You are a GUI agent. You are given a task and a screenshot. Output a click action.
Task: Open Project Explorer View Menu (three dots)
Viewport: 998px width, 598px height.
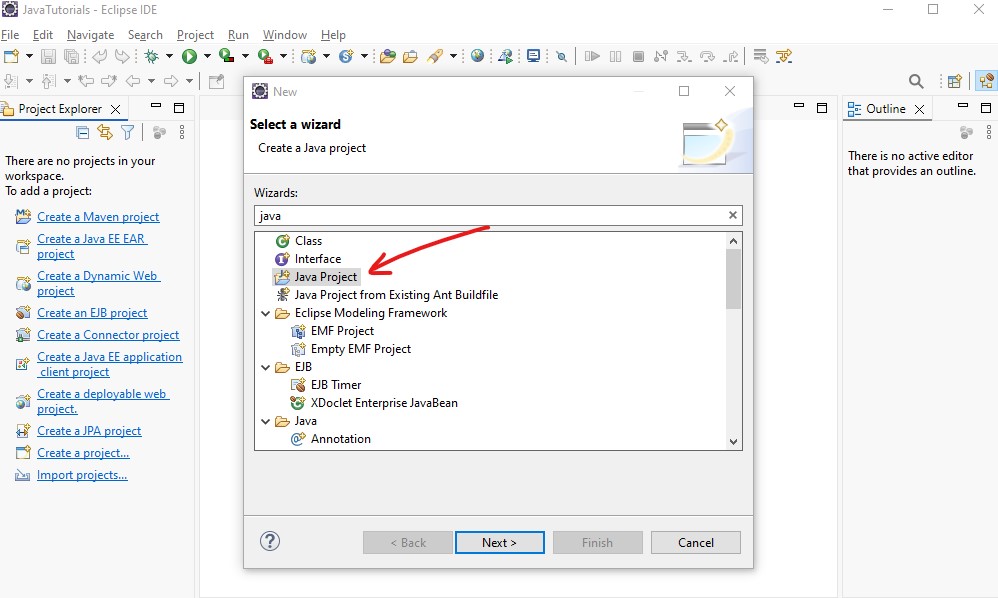[x=182, y=132]
